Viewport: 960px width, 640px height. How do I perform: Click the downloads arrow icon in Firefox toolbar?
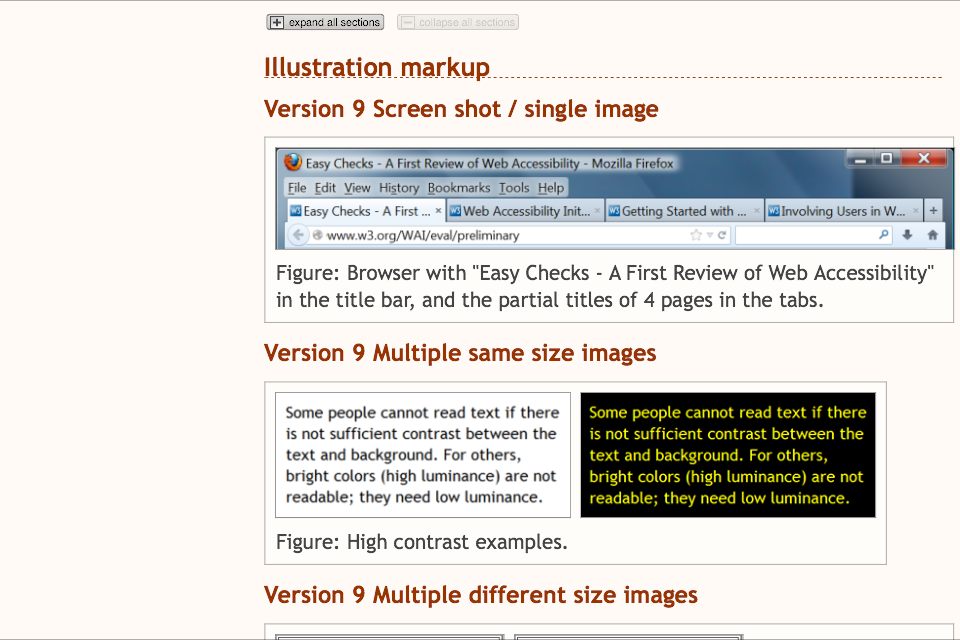908,236
